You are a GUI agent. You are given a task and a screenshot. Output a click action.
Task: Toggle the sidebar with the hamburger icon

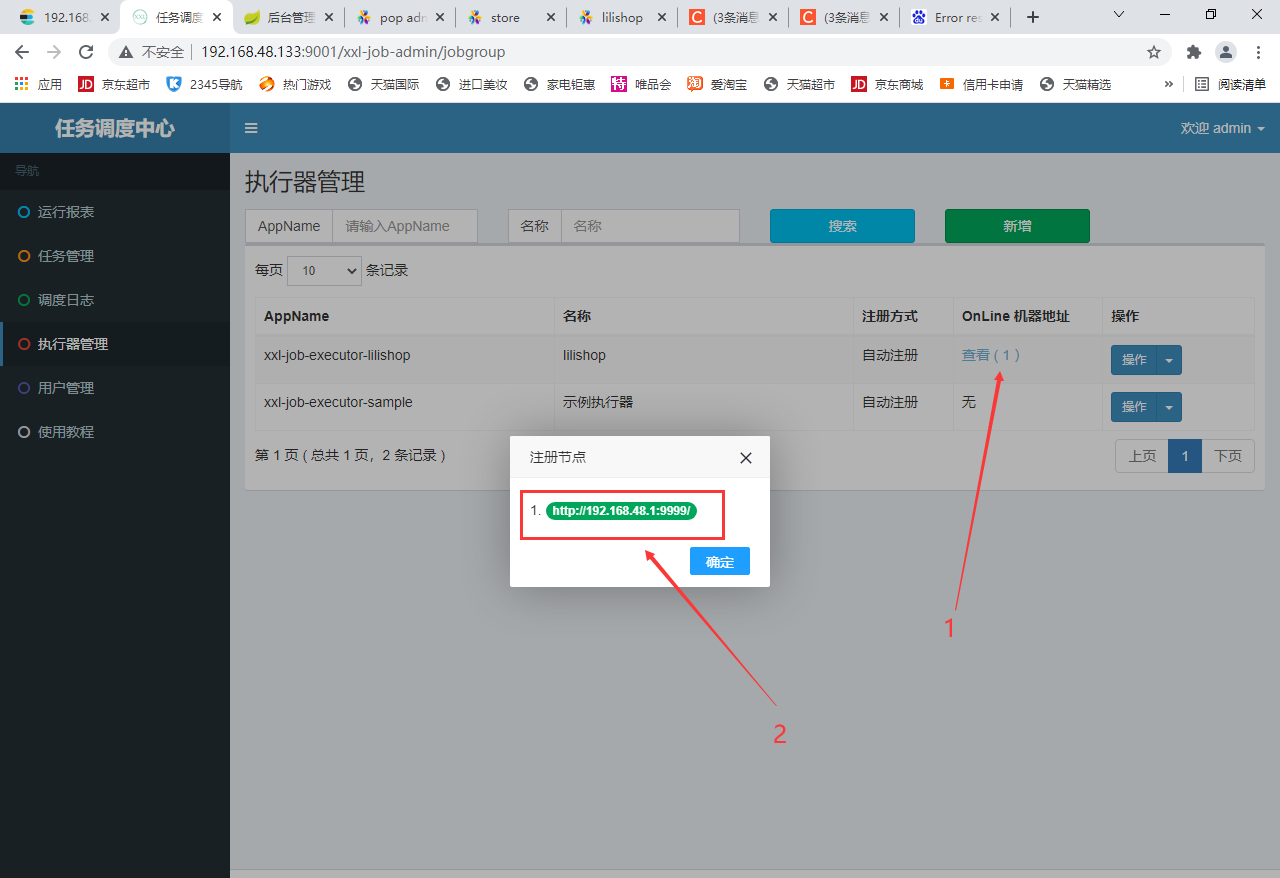tap(251, 128)
